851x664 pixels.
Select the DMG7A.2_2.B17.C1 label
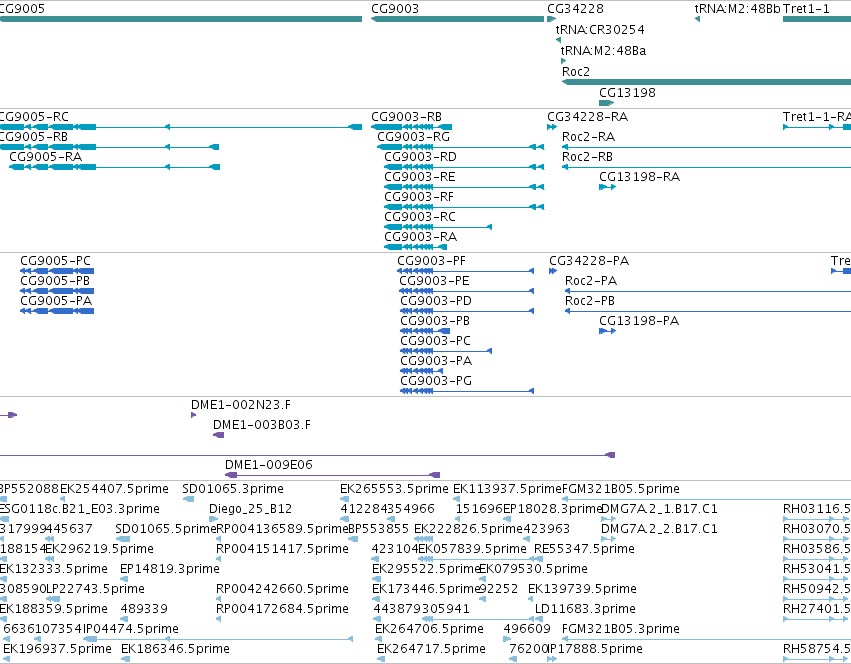pyautogui.click(x=659, y=529)
